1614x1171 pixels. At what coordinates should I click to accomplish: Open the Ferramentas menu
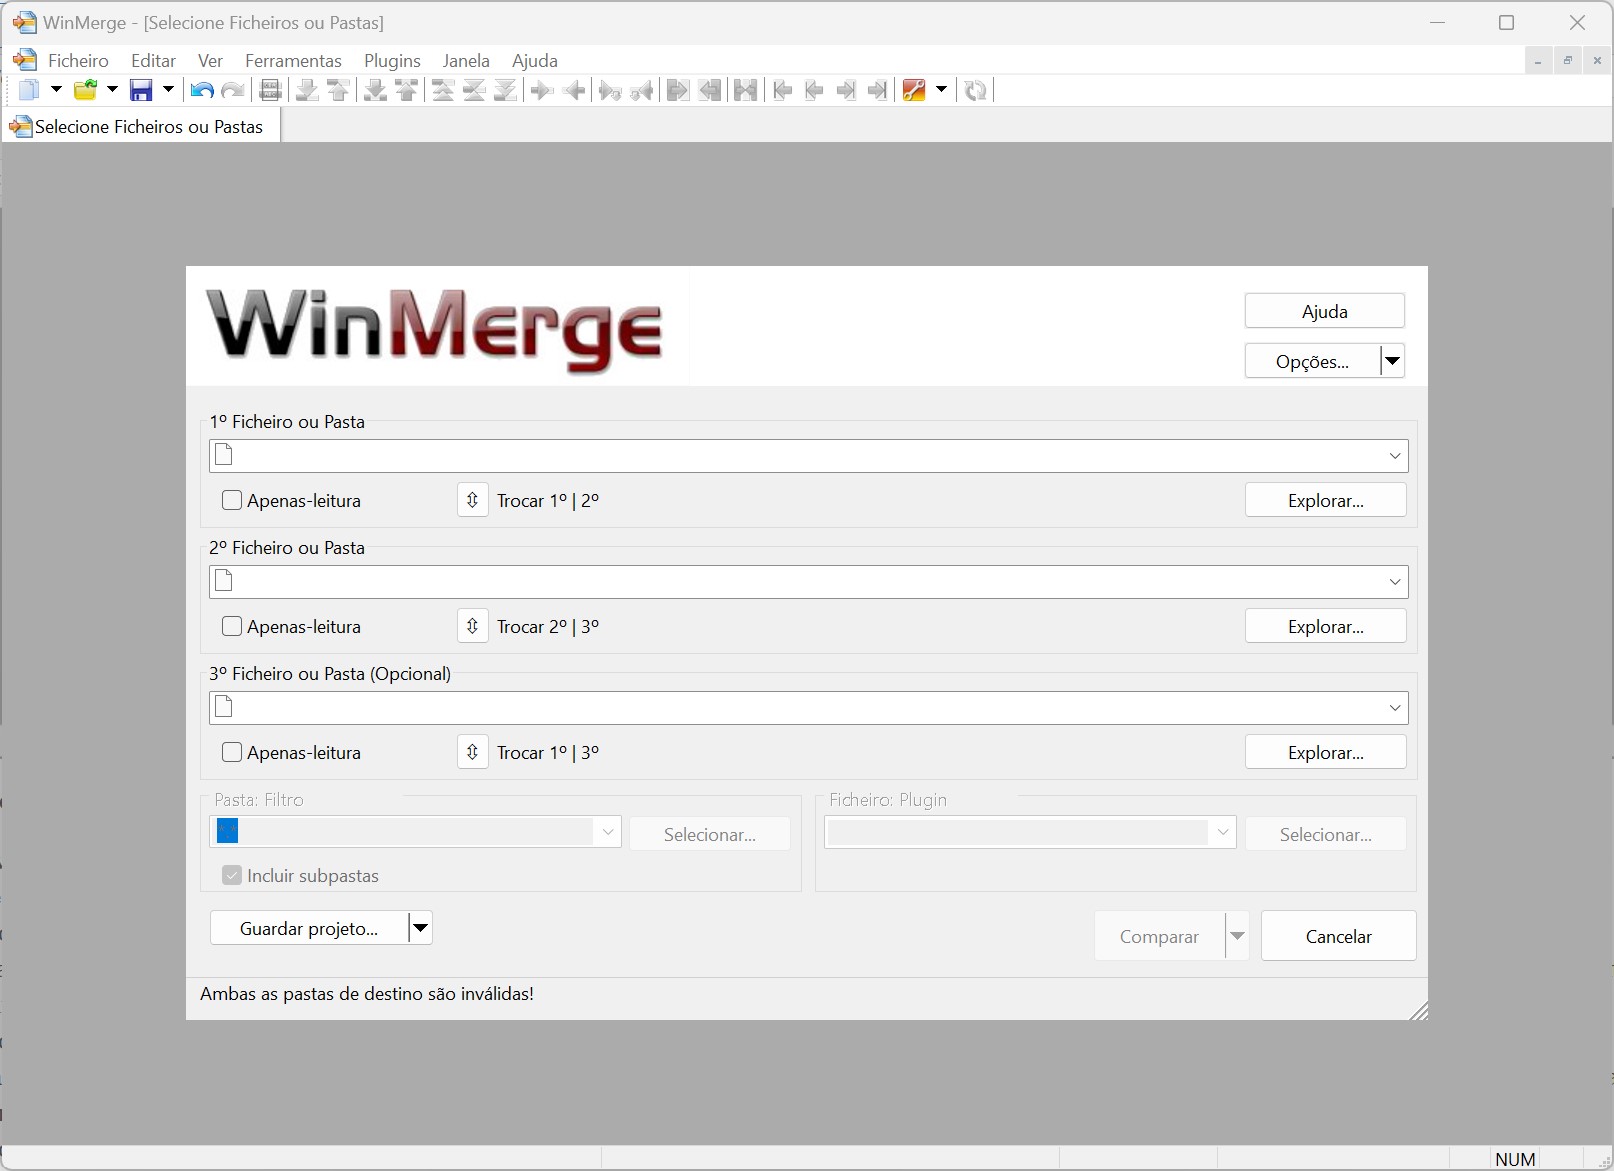(293, 61)
